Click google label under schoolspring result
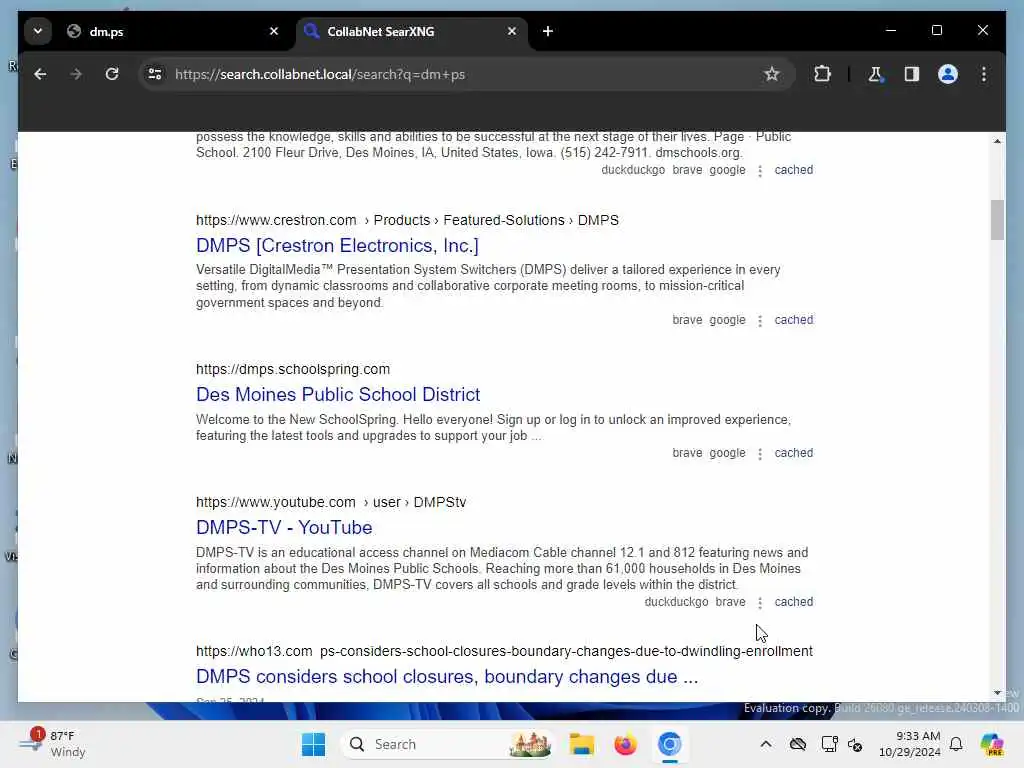The image size is (1024, 768). pos(727,453)
